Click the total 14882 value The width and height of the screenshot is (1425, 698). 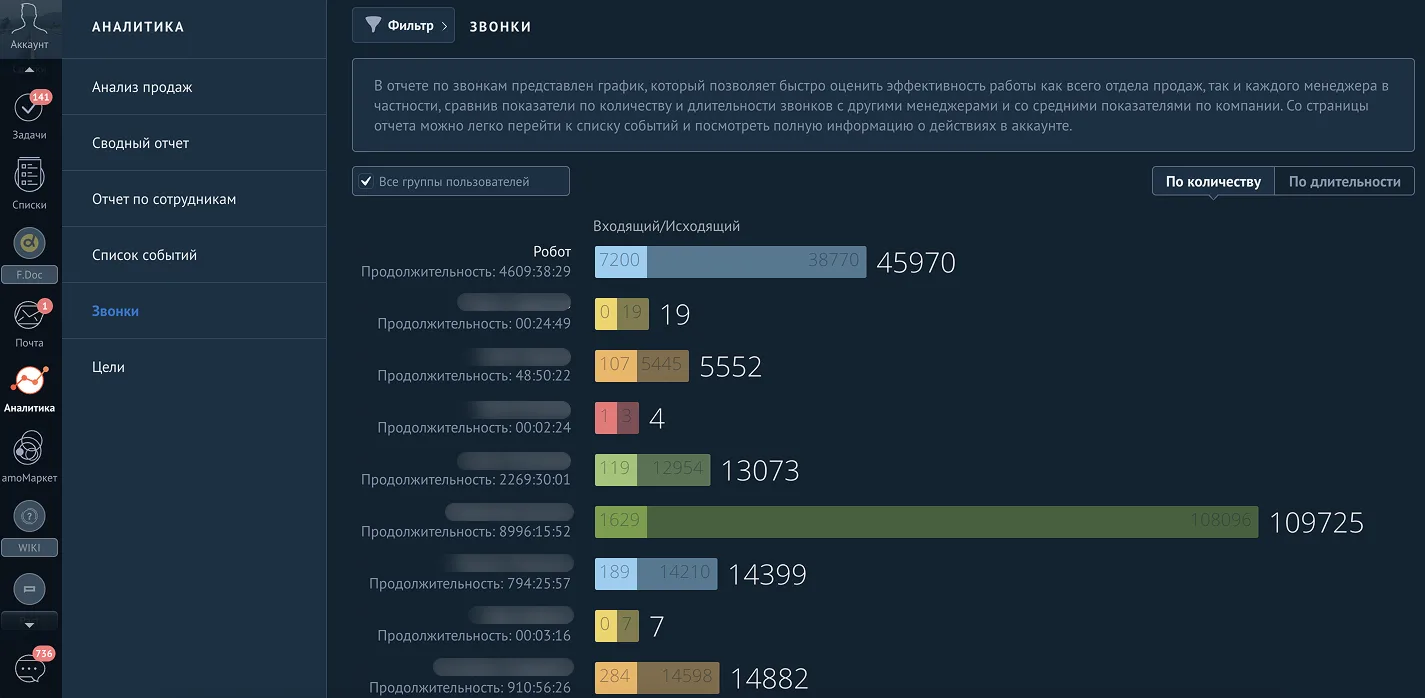(769, 679)
